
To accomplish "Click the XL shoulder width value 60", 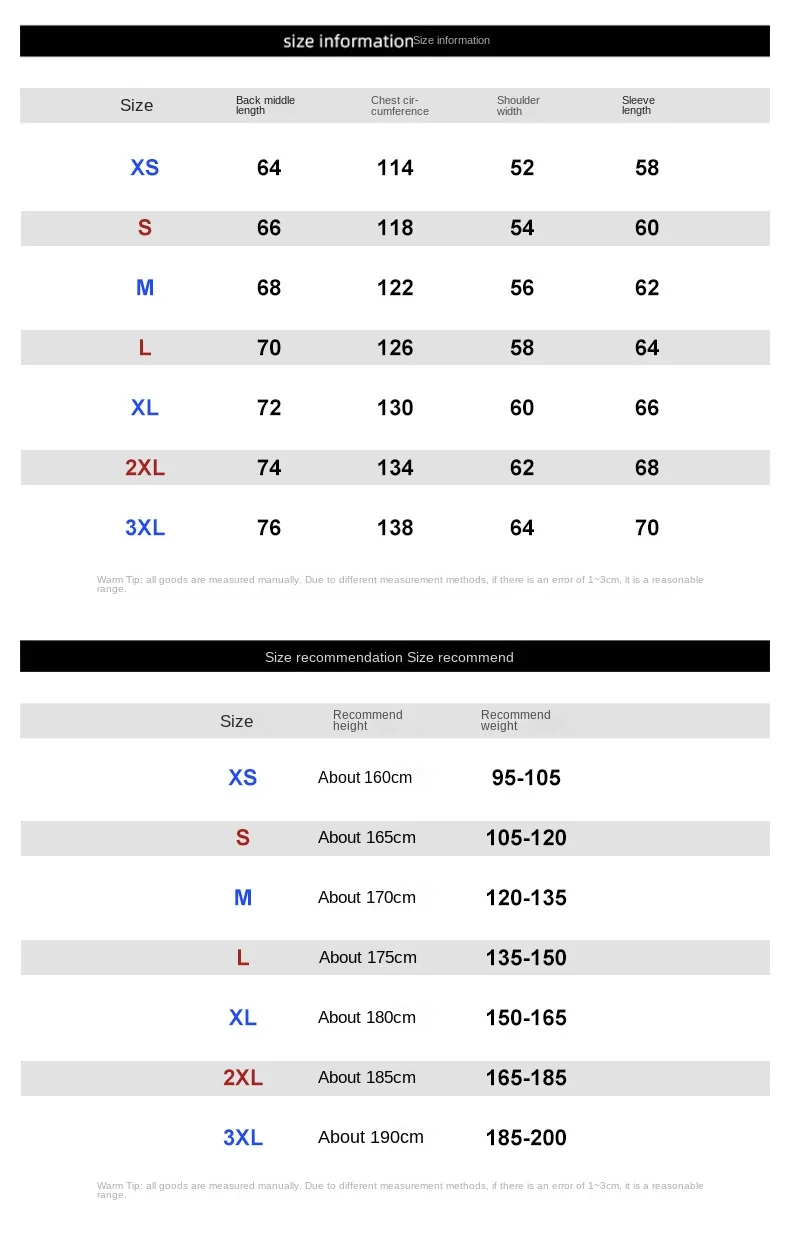I will (522, 408).
